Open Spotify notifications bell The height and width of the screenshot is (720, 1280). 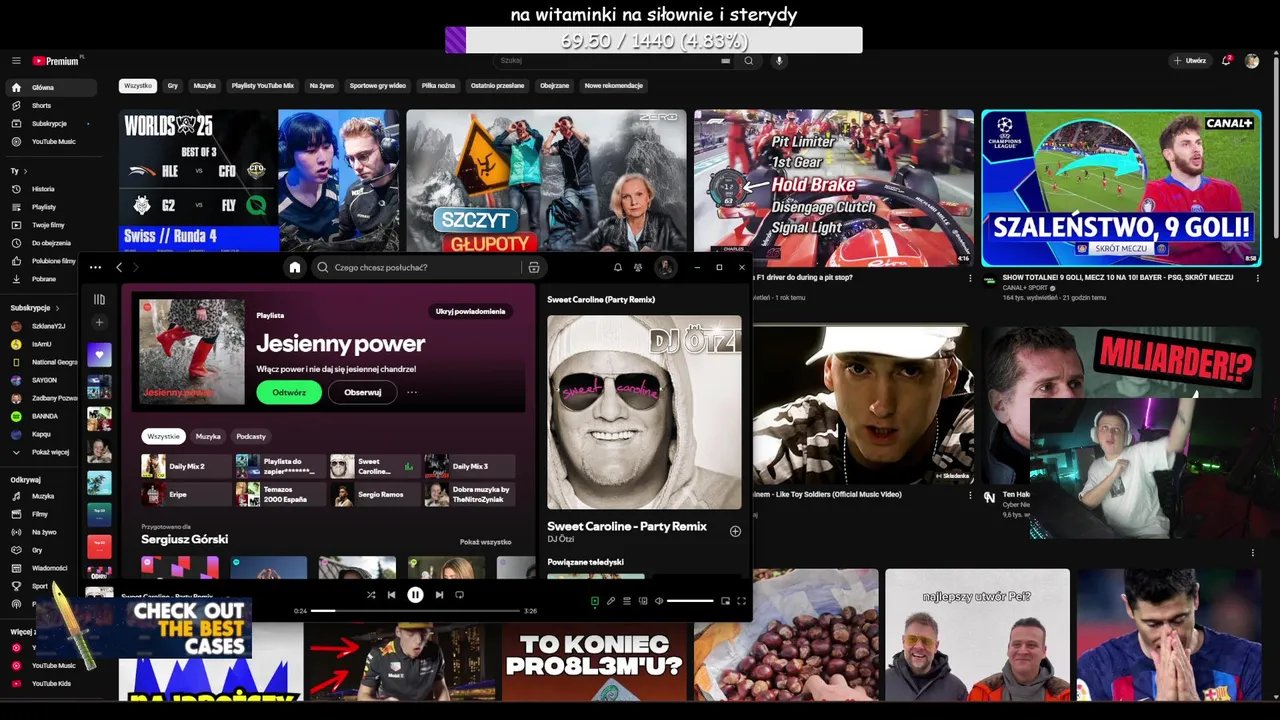click(x=617, y=267)
